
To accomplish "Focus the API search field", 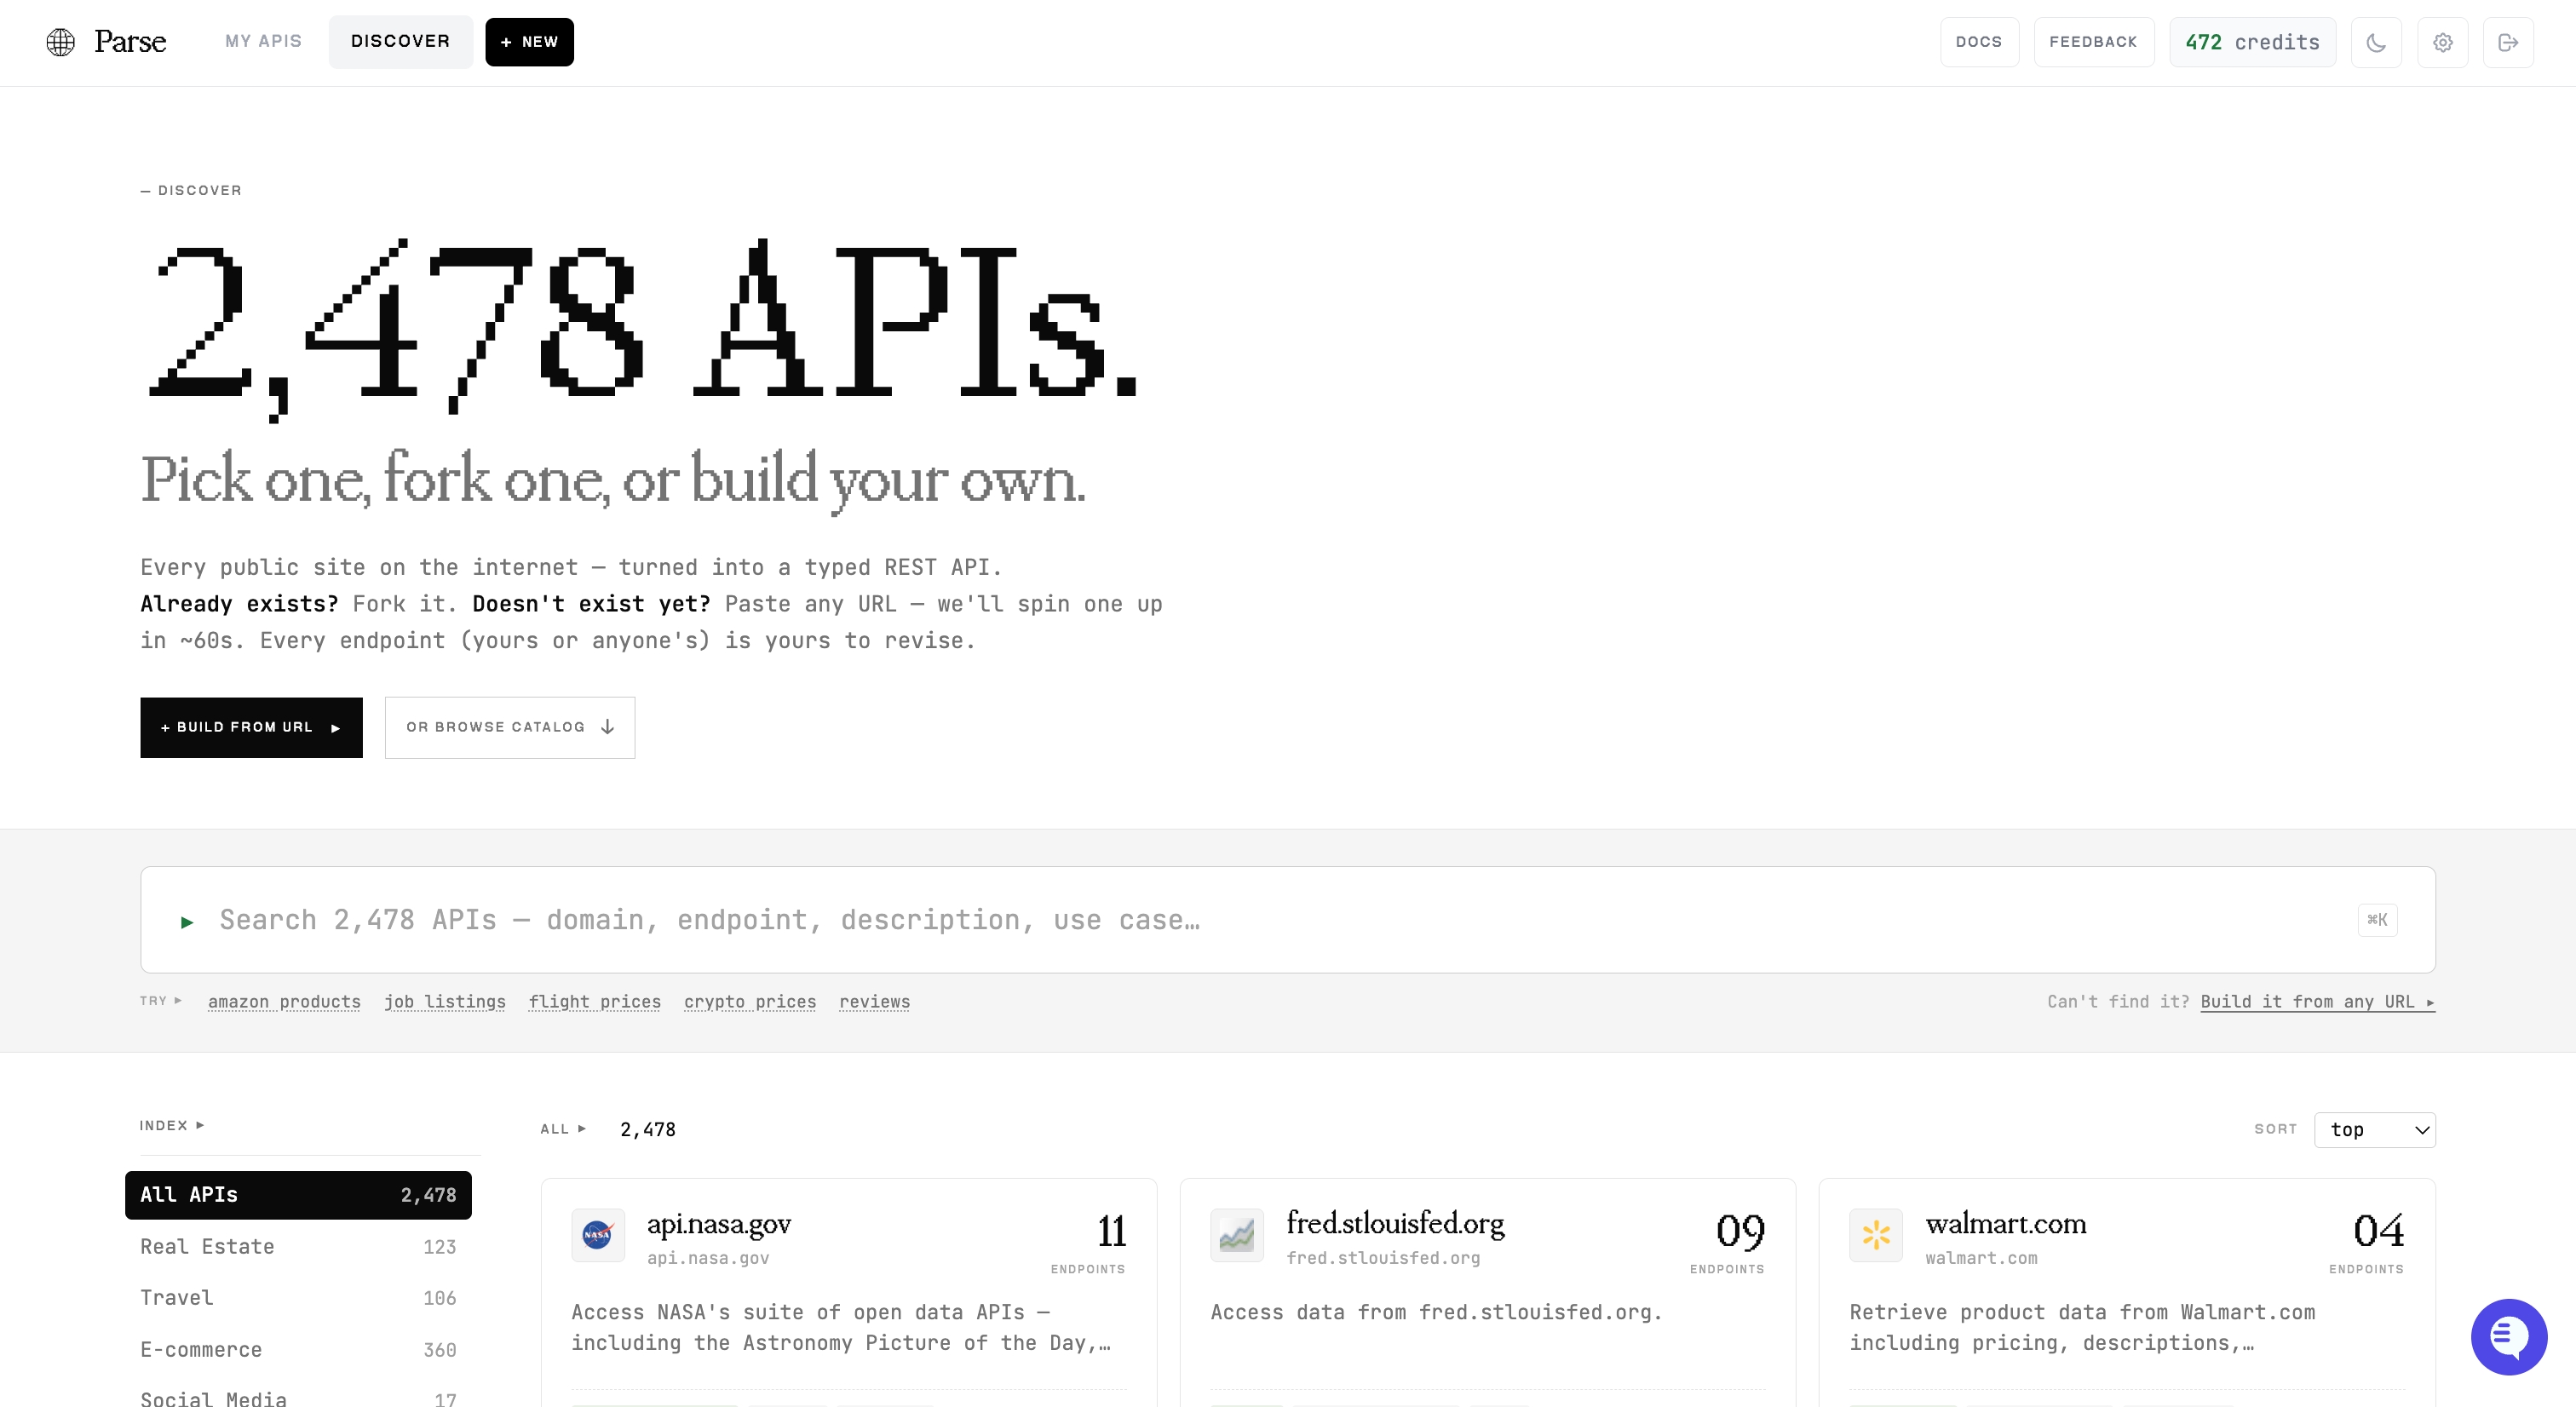I will tap(1287, 920).
